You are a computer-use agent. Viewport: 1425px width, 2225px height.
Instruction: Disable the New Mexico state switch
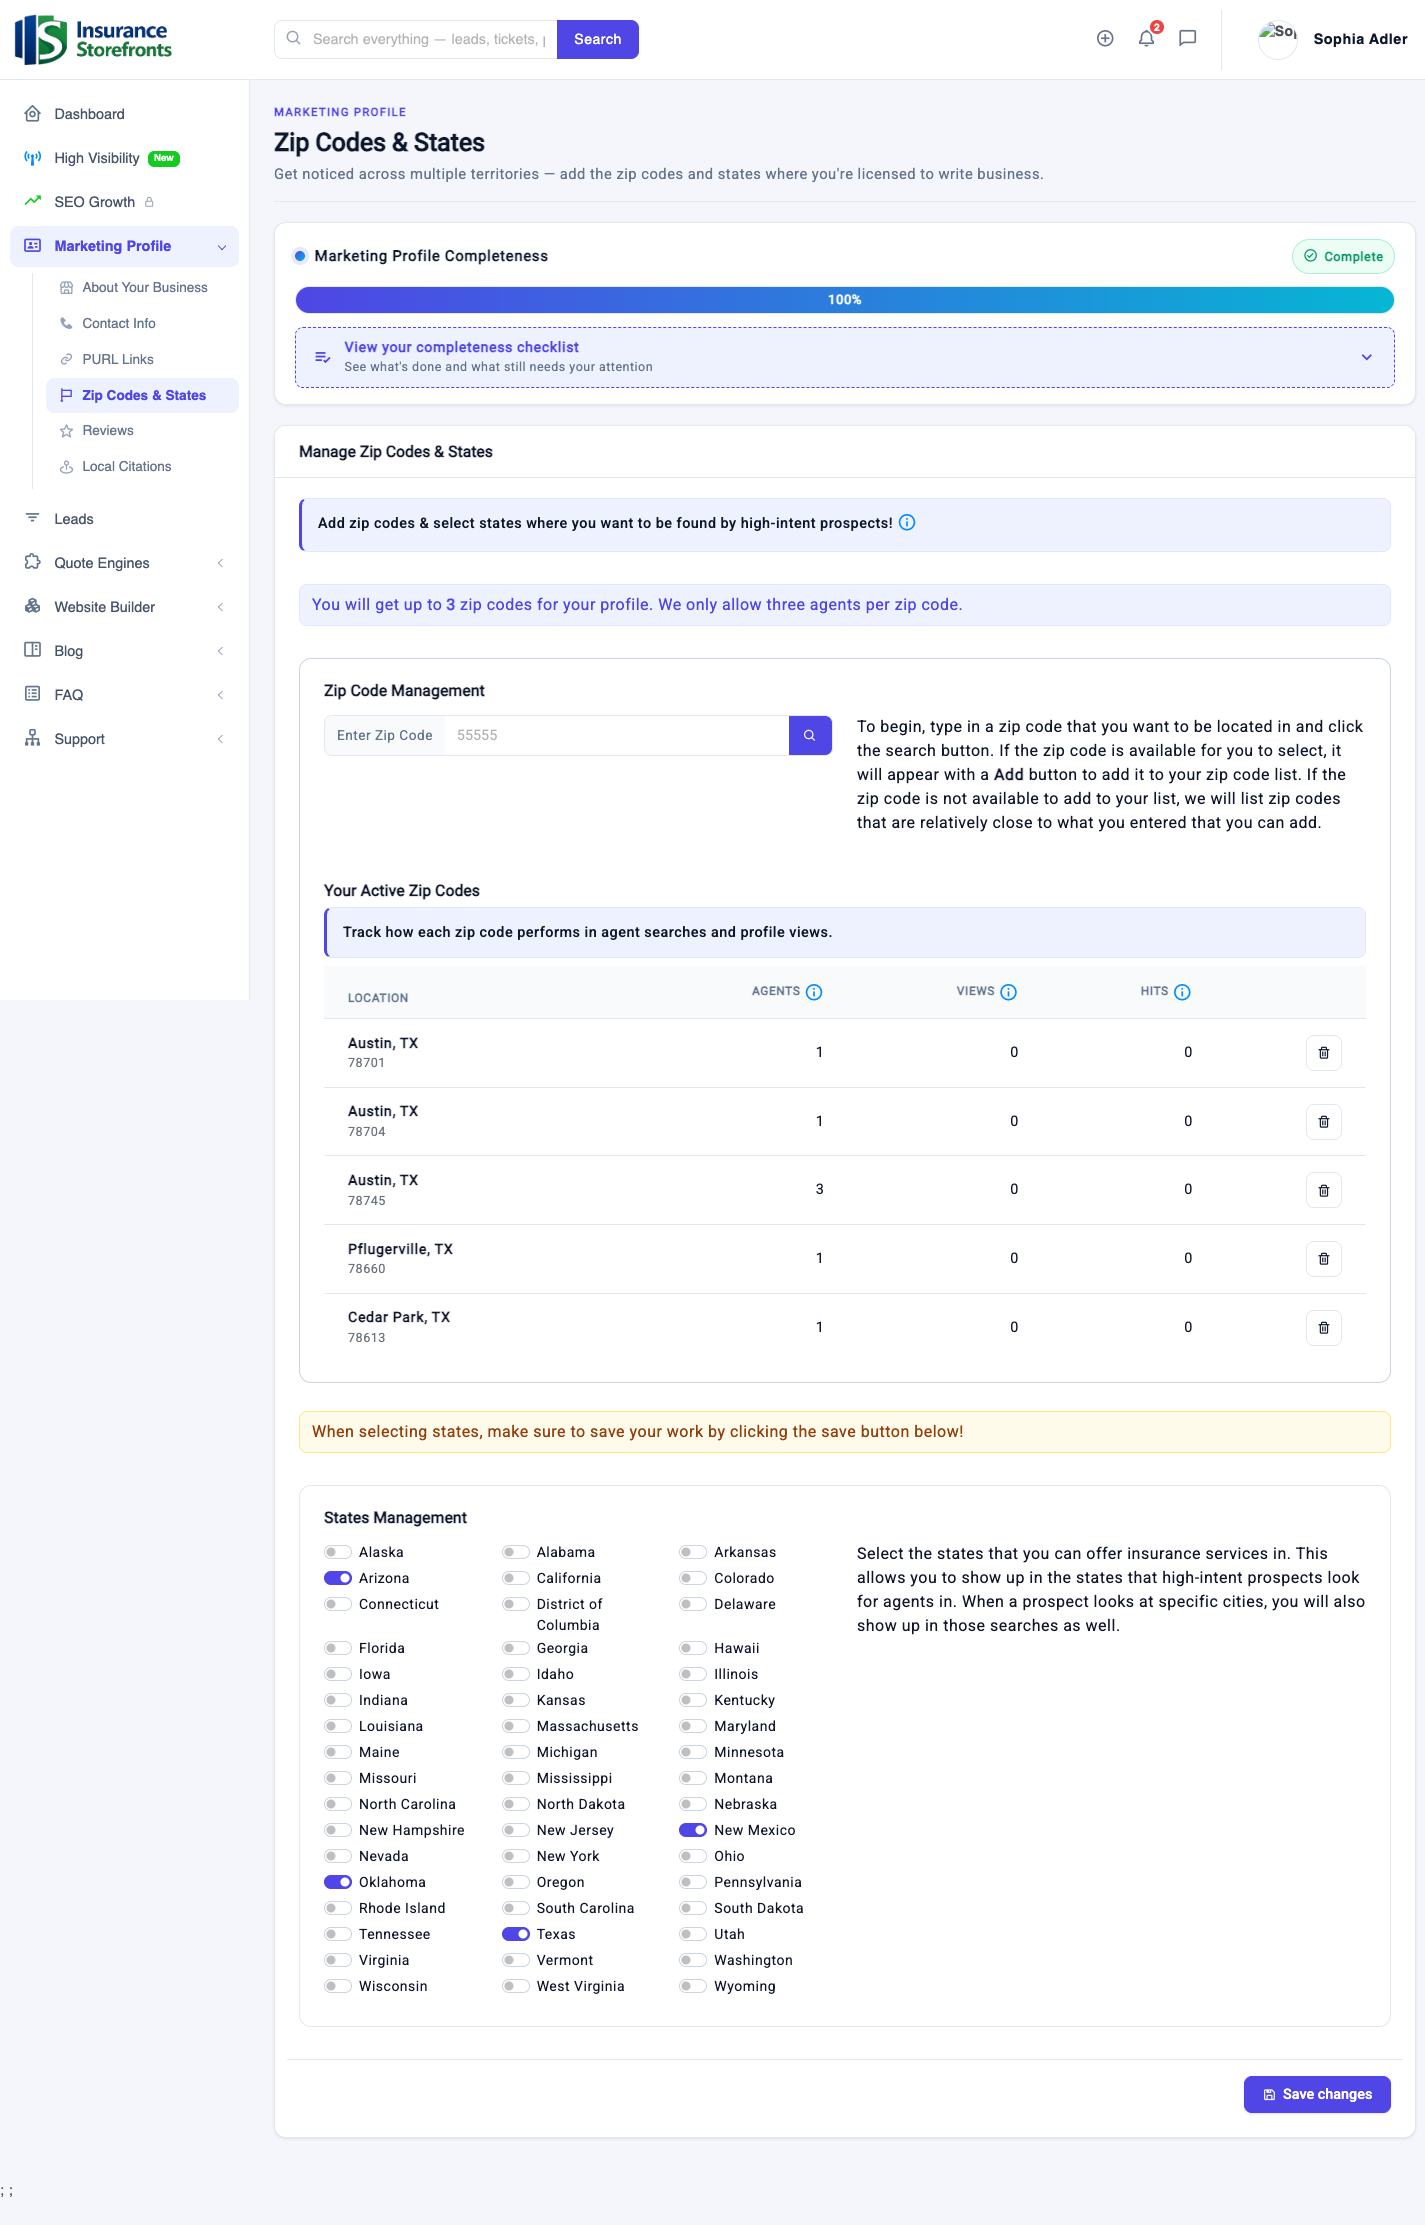tap(693, 1830)
